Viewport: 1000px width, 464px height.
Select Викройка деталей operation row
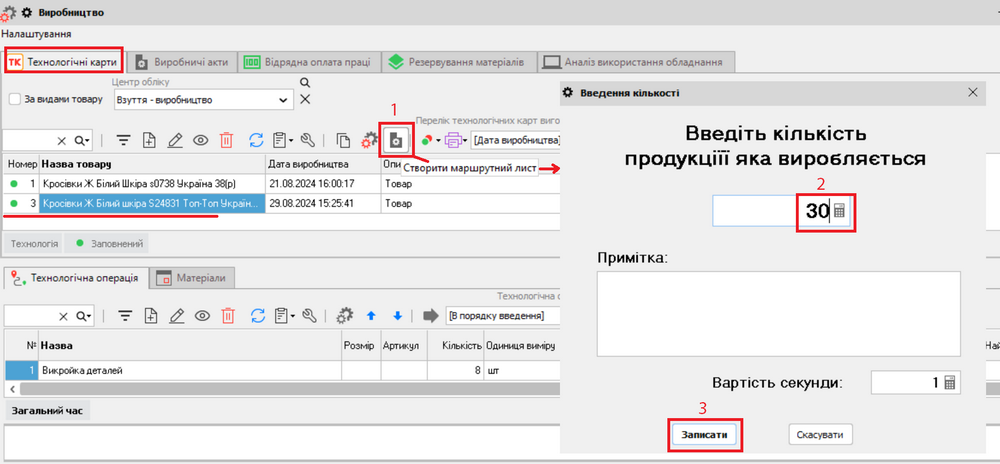coord(282,370)
